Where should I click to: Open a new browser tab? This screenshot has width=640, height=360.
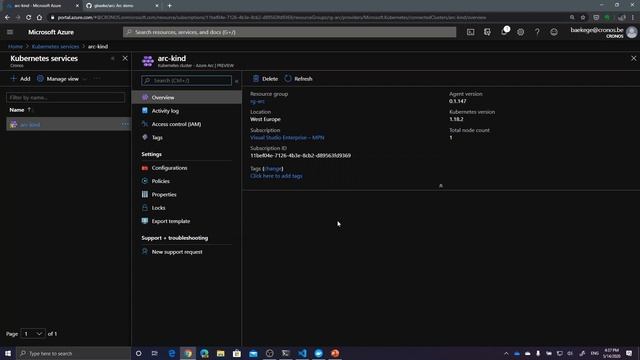tap(169, 6)
